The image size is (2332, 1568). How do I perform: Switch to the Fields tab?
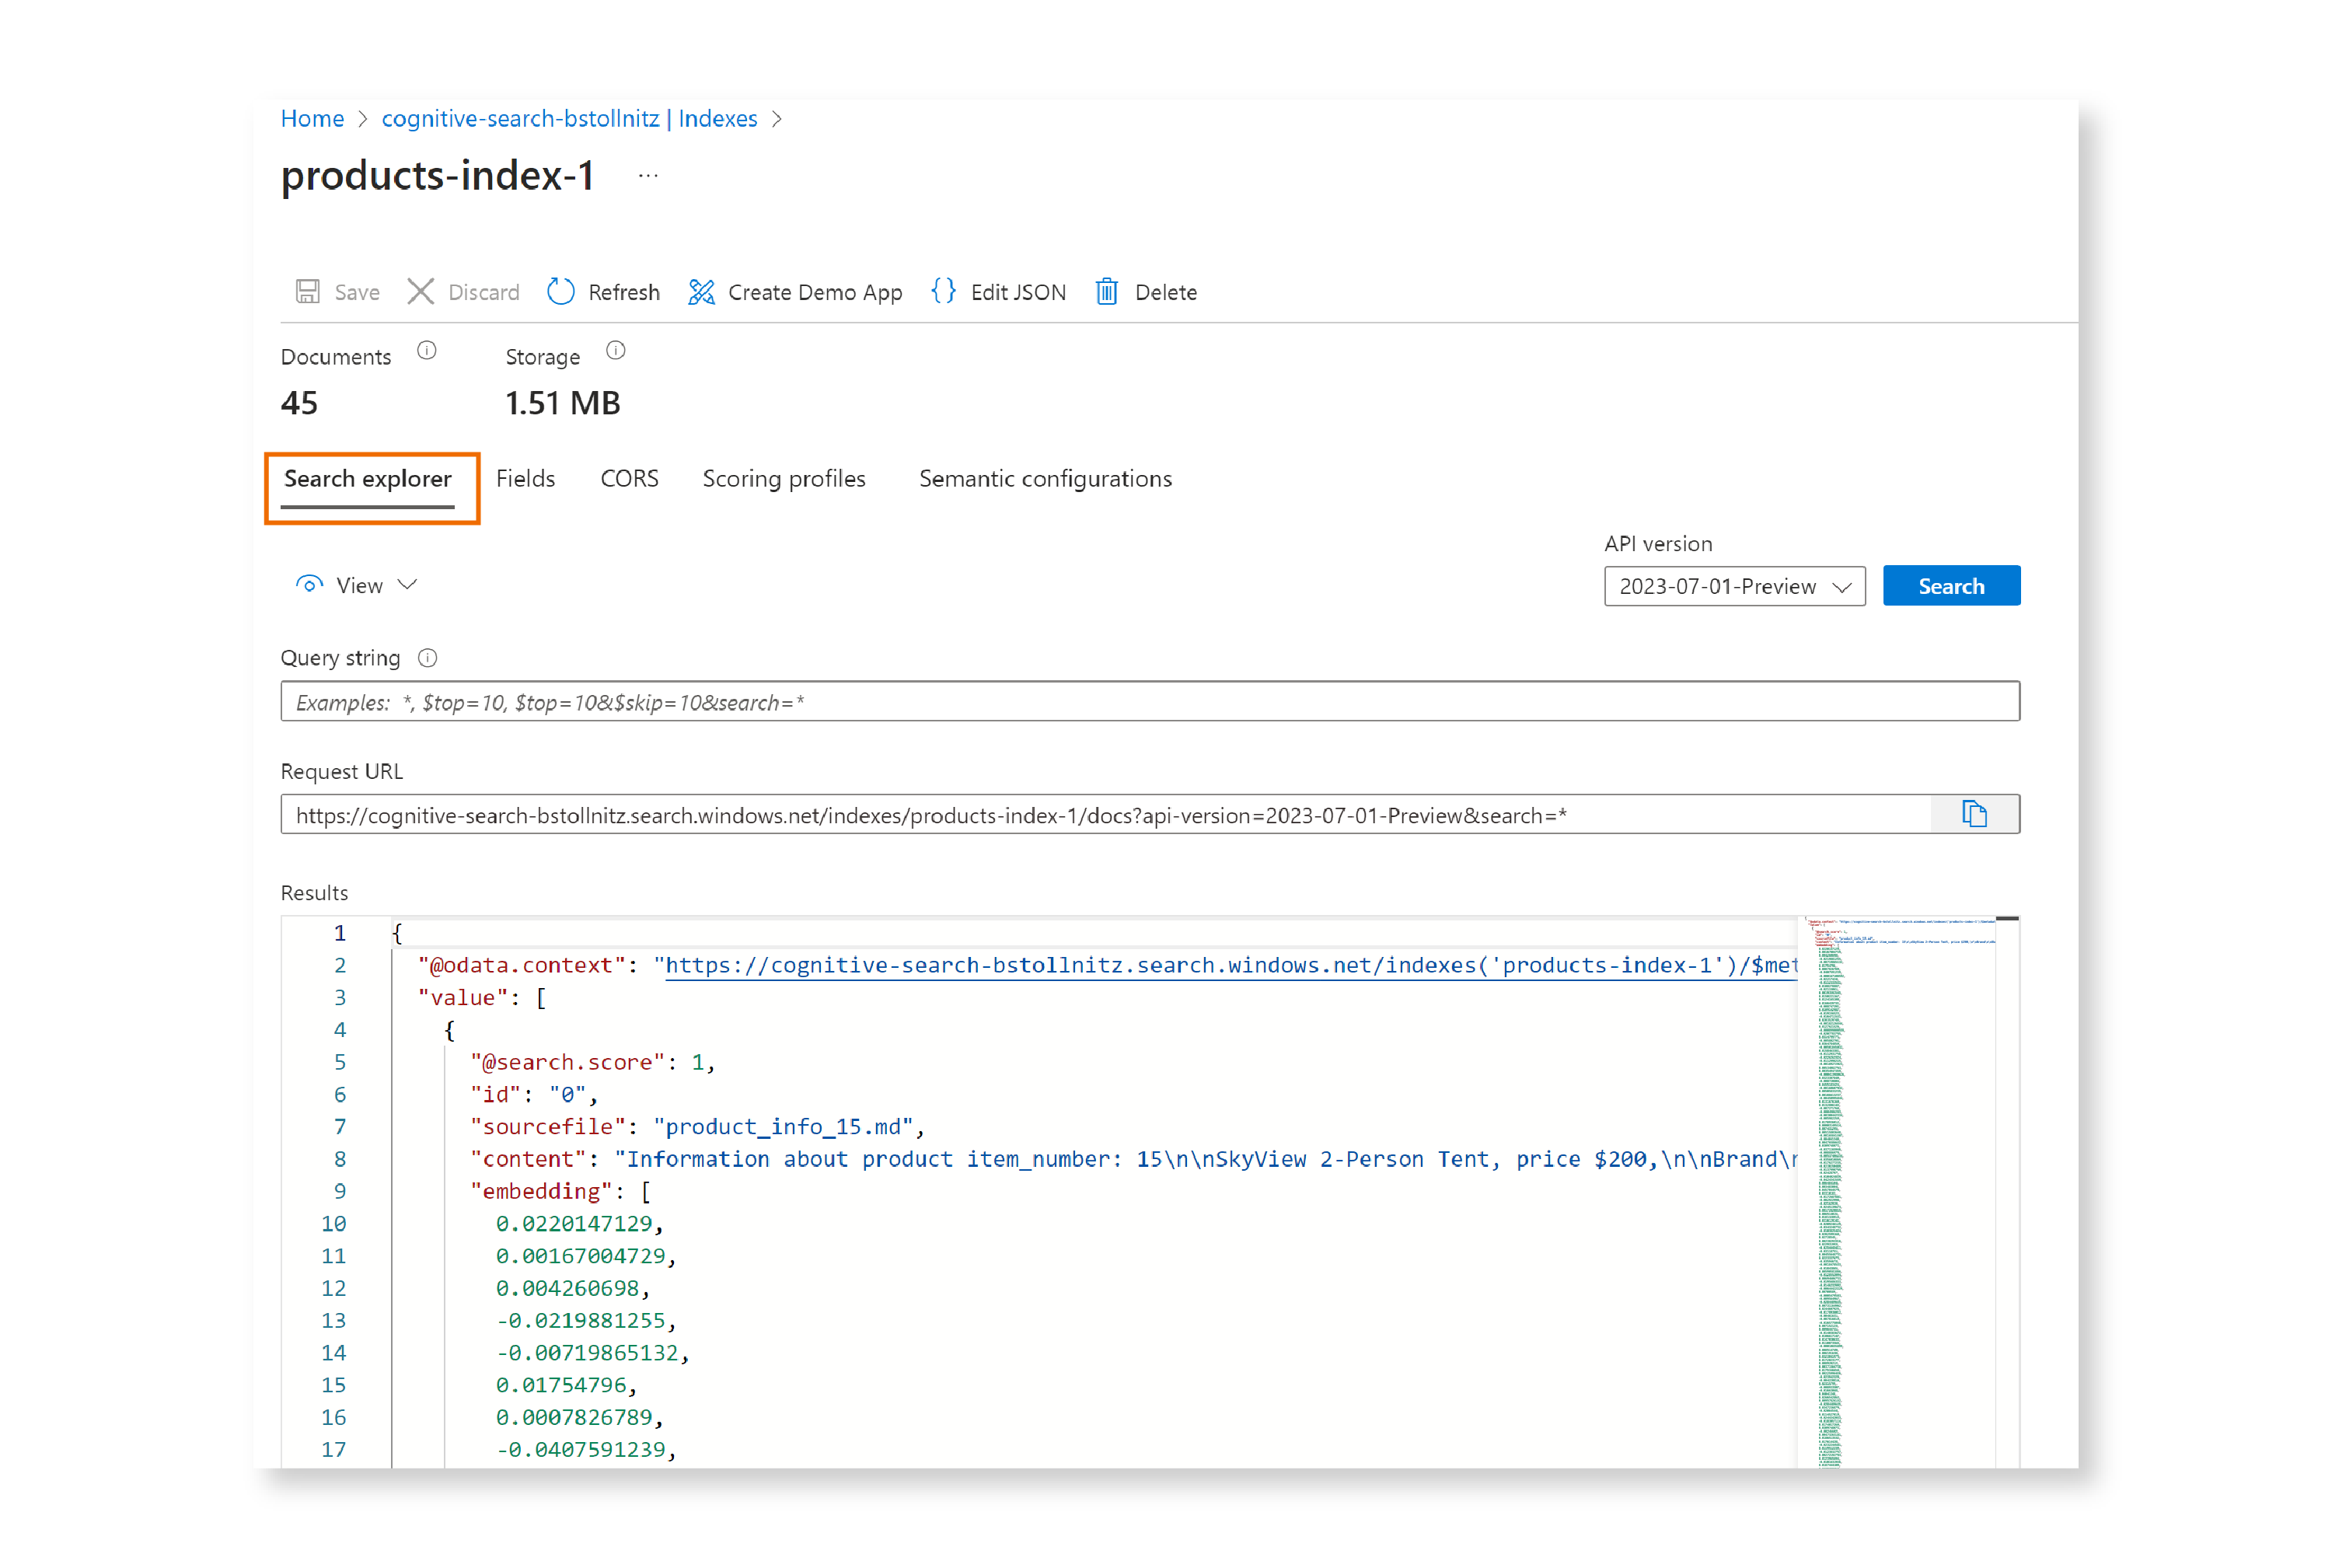click(x=525, y=479)
